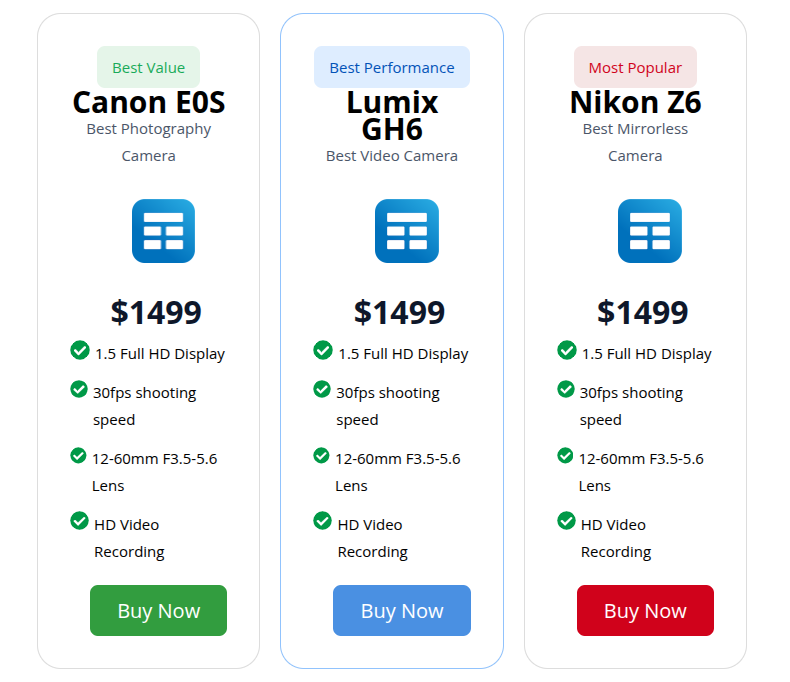This screenshot has width=790, height=682.
Task: Click Canon's HD Video Recording checkmark
Action: (79, 521)
